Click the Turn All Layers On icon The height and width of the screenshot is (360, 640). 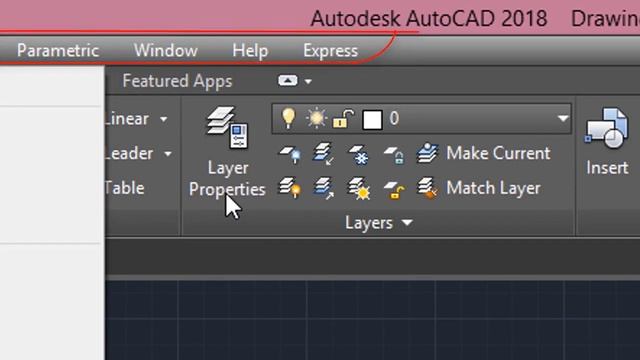pyautogui.click(x=290, y=188)
